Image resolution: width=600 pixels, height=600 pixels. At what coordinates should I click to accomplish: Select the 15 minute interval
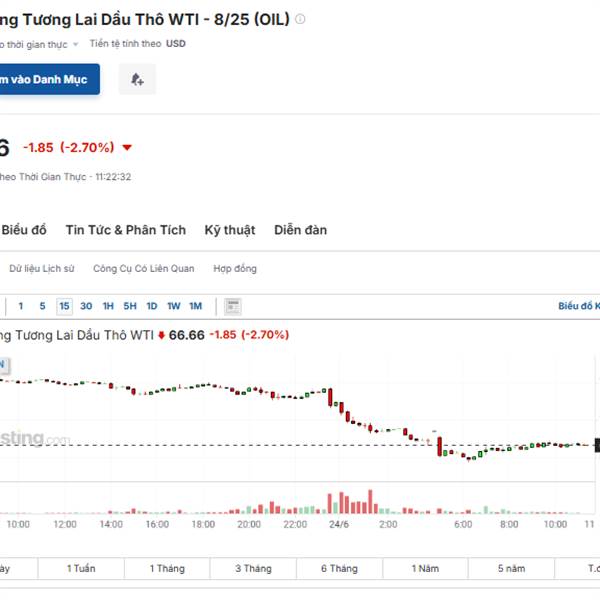(64, 306)
